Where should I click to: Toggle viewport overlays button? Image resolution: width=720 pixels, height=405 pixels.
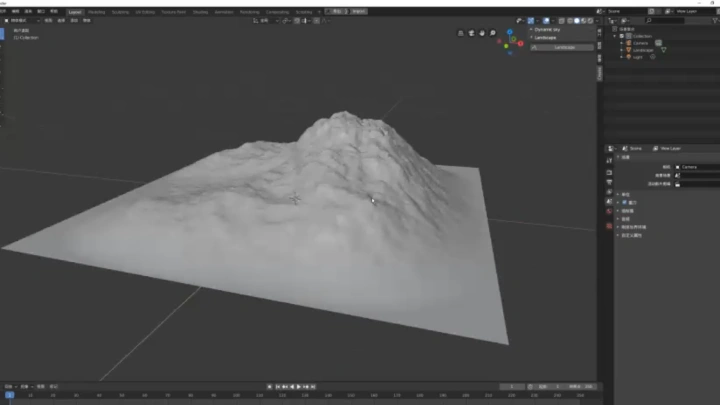tap(546, 21)
